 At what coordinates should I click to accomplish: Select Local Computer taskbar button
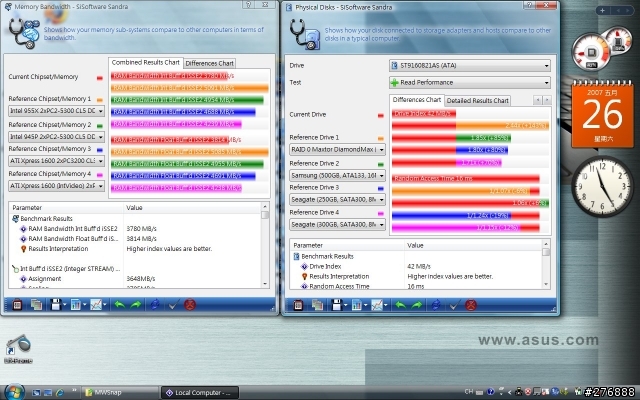[200, 393]
